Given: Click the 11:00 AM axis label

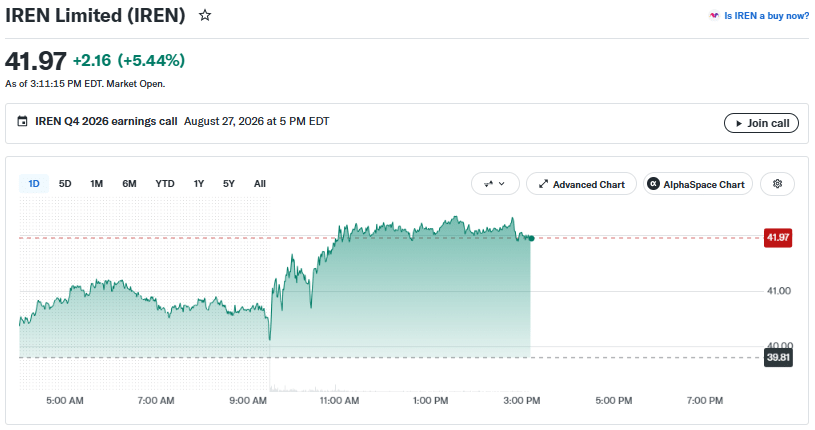Looking at the screenshot, I should (339, 400).
